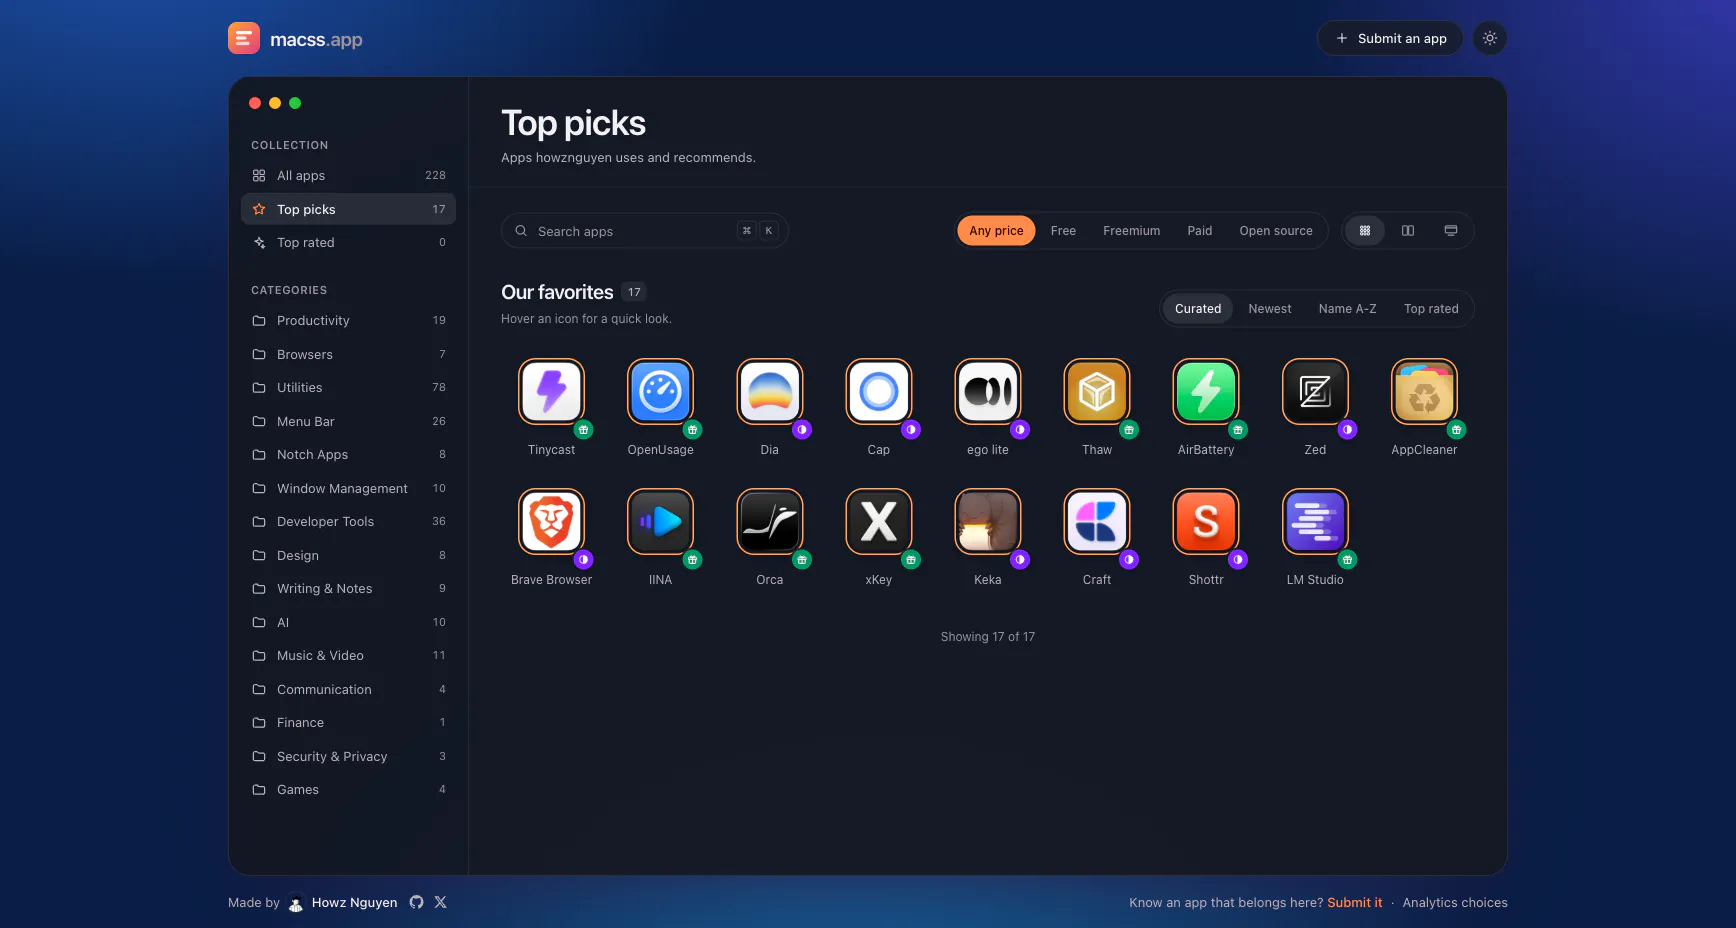Open the OpenUsage app icon

tap(660, 391)
